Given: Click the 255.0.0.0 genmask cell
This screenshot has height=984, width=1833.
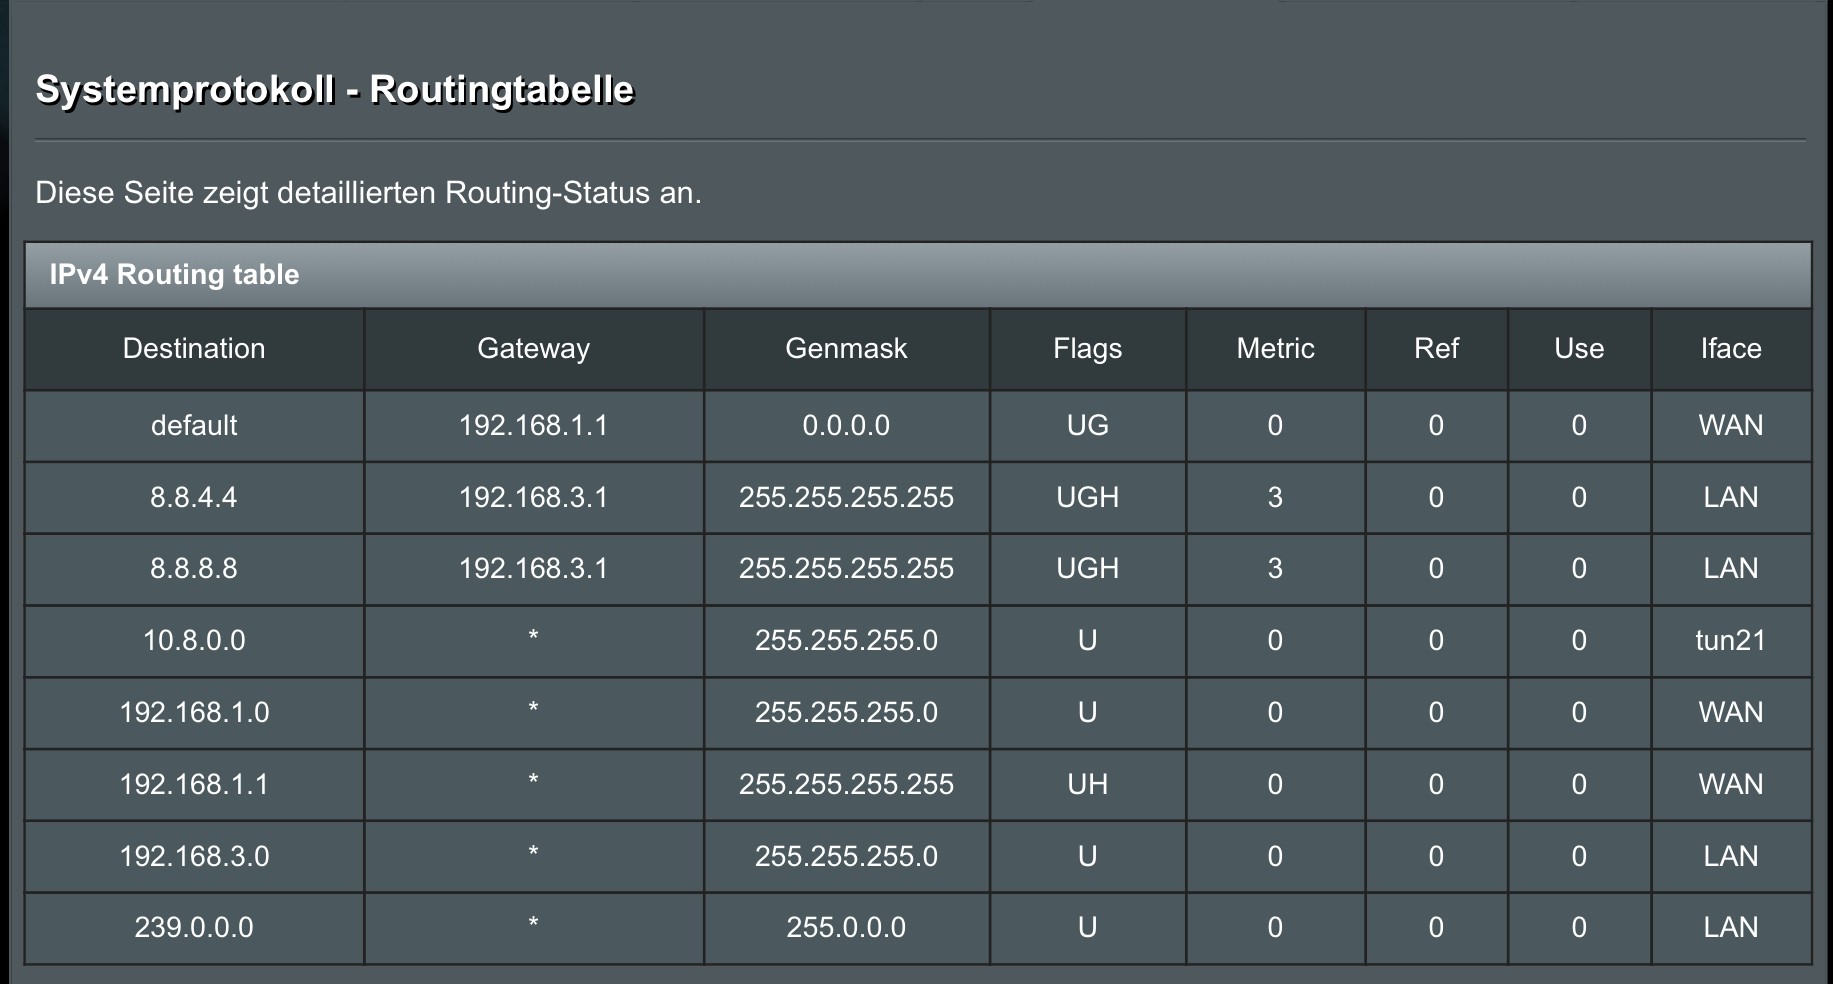Looking at the screenshot, I should pyautogui.click(x=846, y=927).
